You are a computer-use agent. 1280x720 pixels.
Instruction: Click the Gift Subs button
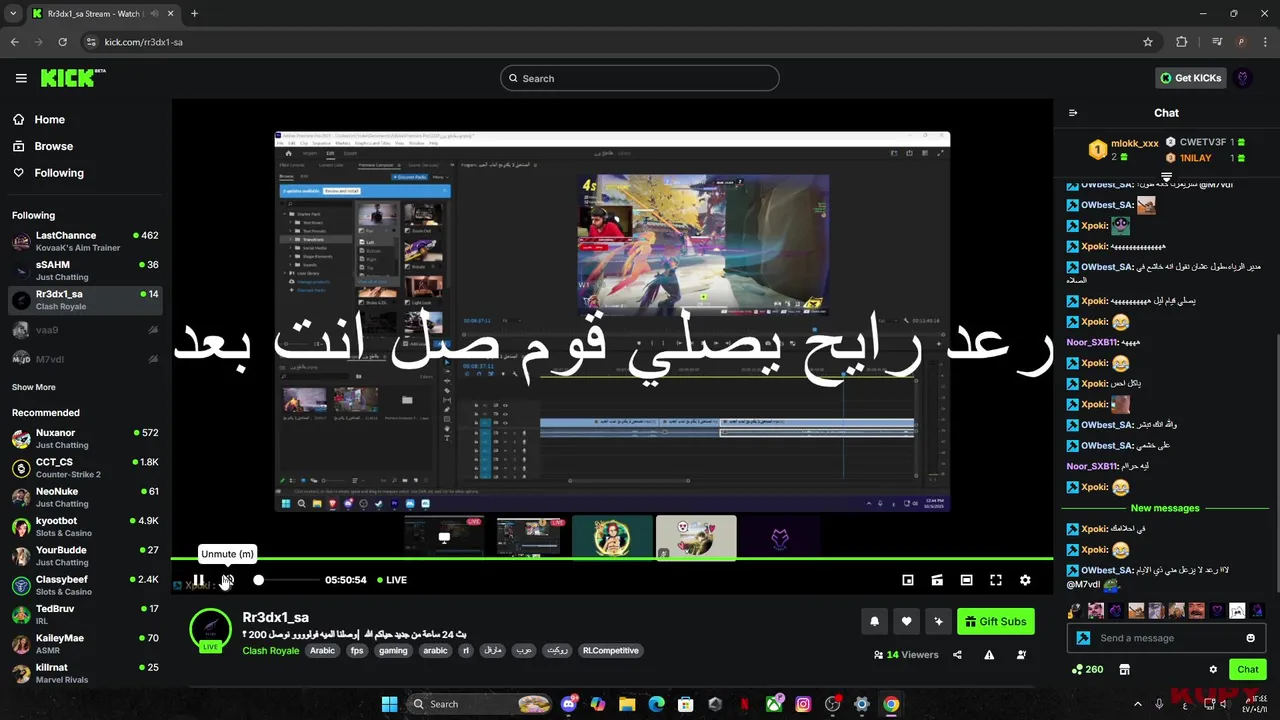(x=996, y=621)
